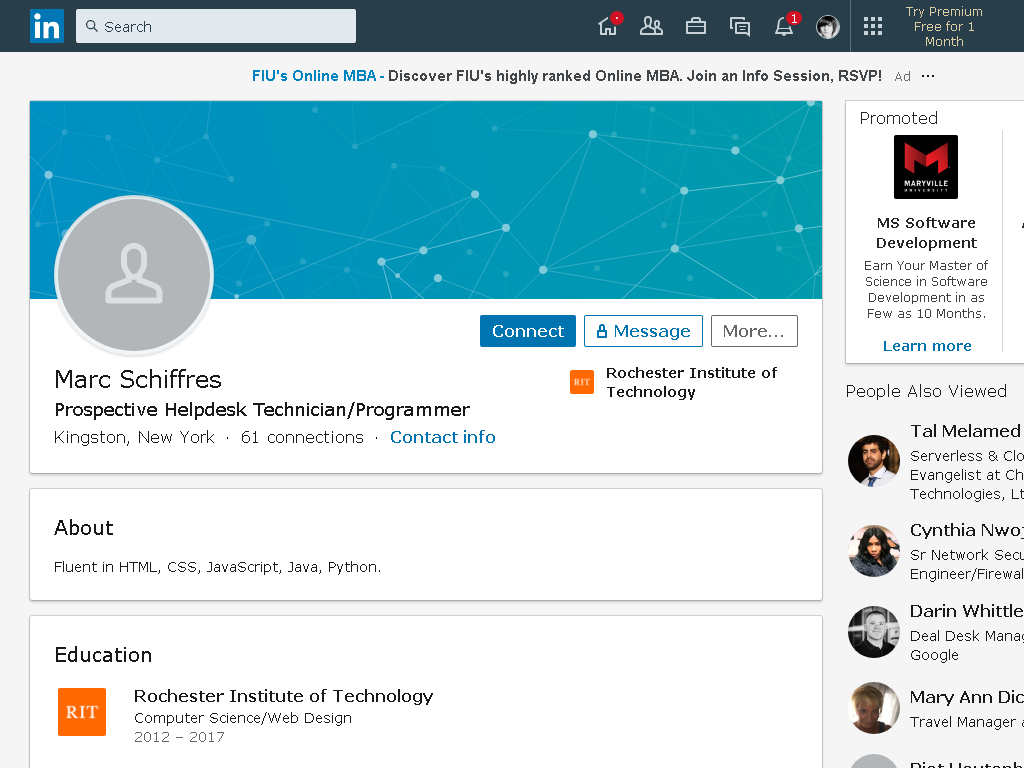Go to the Home feed icon
Image resolution: width=1024 pixels, height=768 pixels.
pyautogui.click(x=609, y=26)
